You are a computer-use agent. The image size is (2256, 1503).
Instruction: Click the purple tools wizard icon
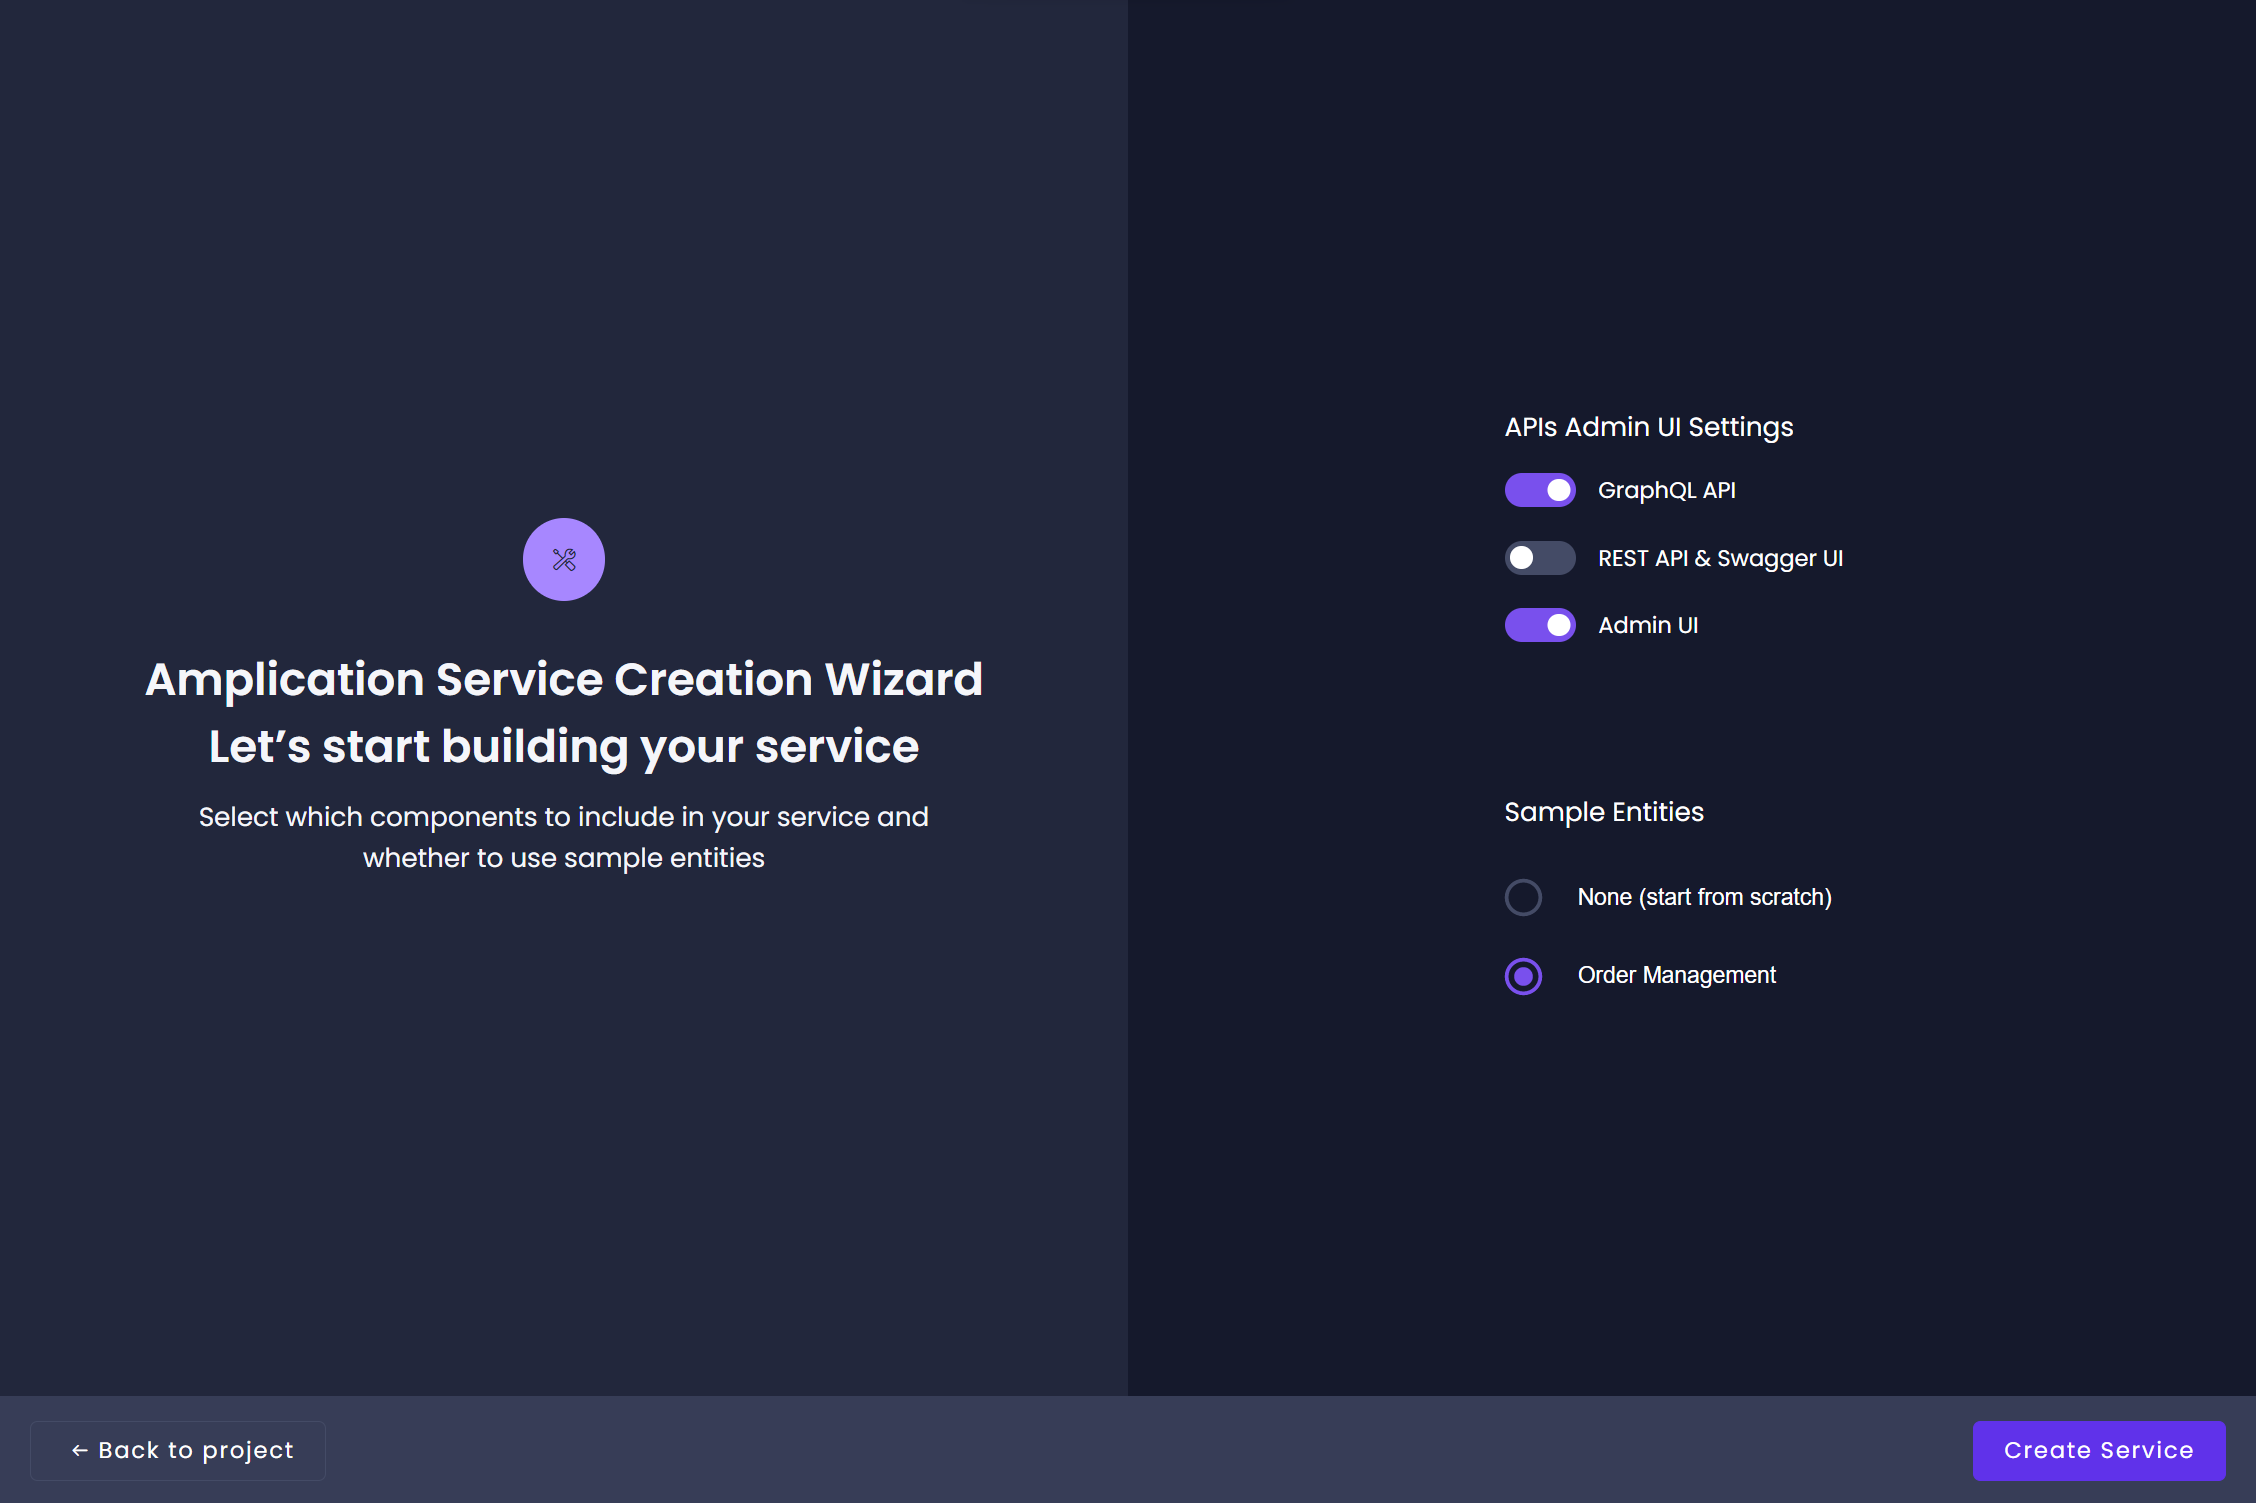point(564,559)
